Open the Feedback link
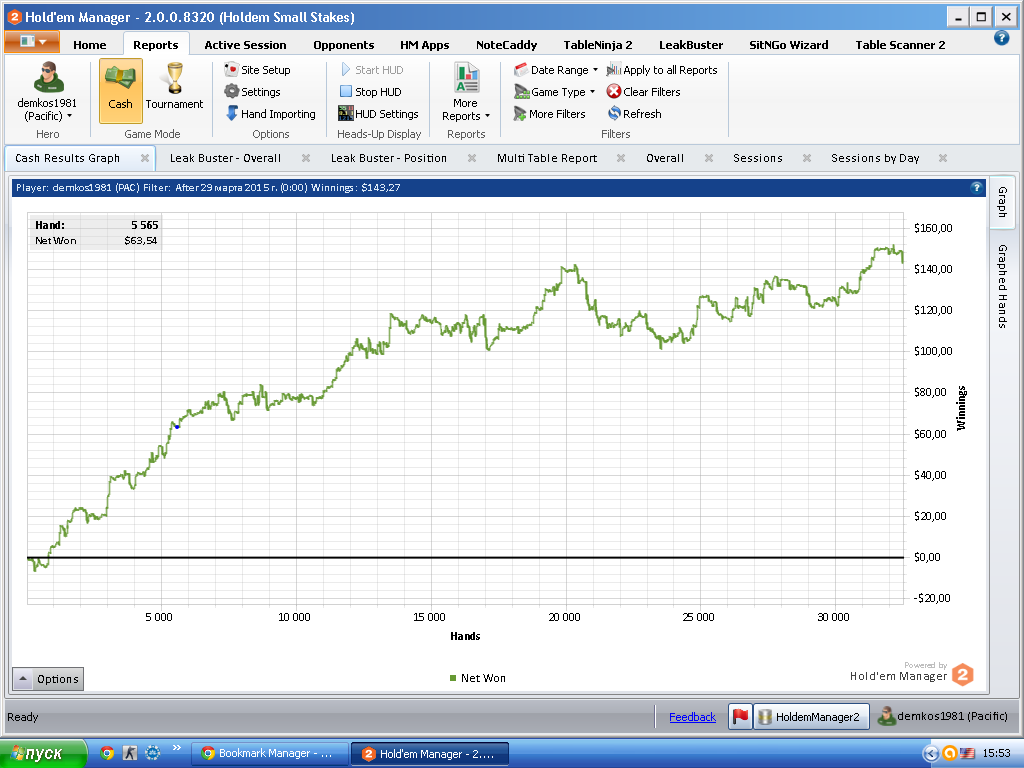The width and height of the screenshot is (1024, 768). pos(692,717)
